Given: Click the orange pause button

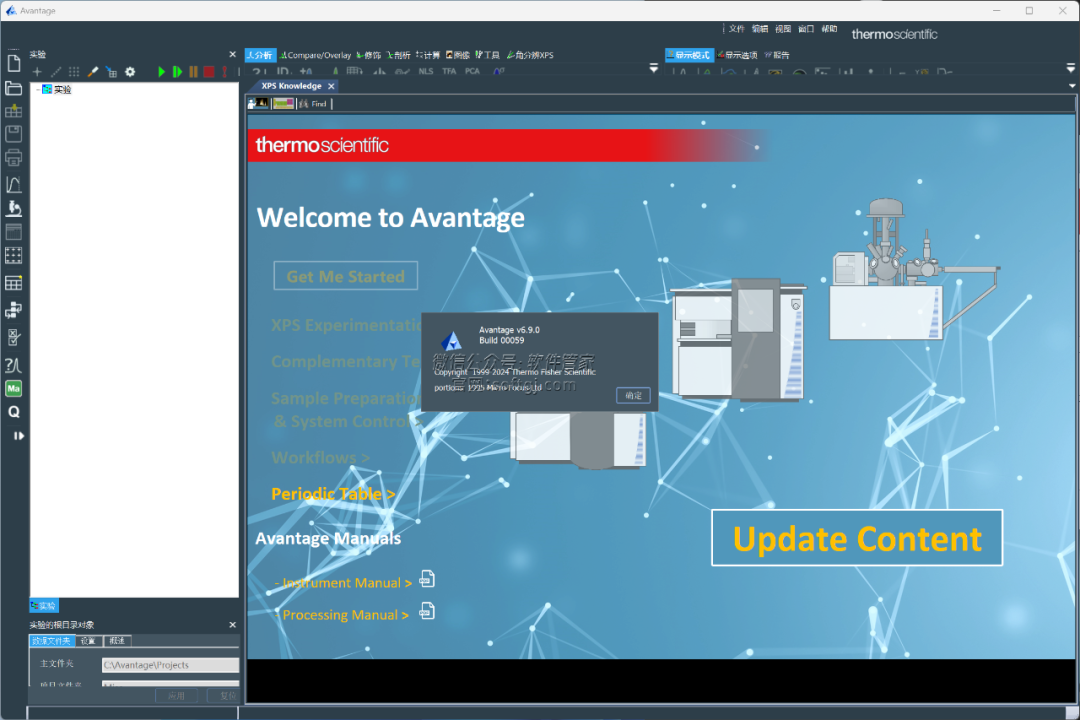Looking at the screenshot, I should click(194, 72).
